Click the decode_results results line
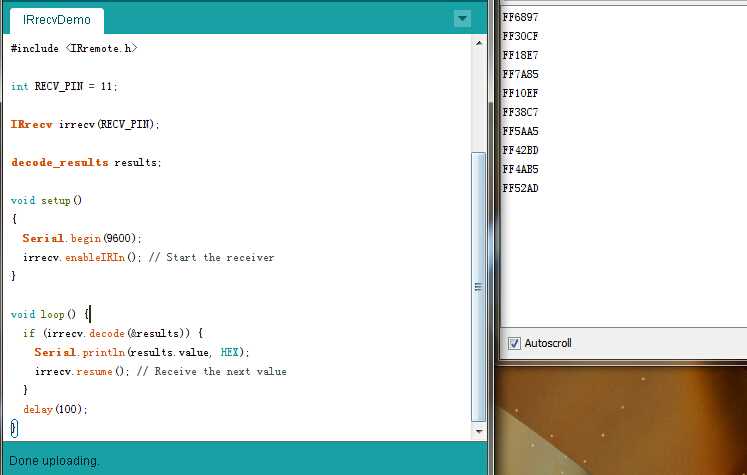This screenshot has height=475, width=747. coord(86,162)
